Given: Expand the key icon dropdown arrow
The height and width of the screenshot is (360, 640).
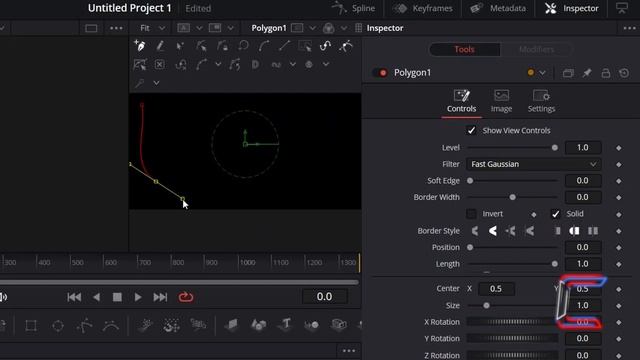Looking at the screenshot, I should [x=156, y=83].
